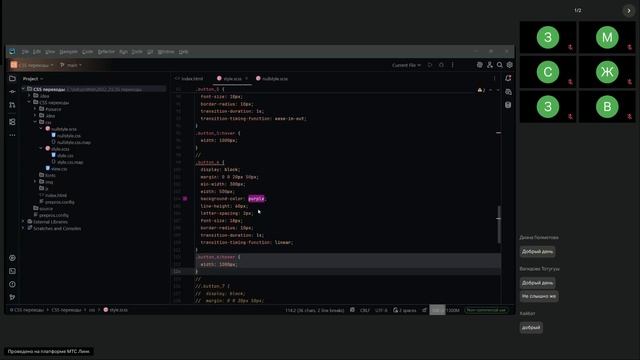Open the Problems tool window
This screenshot has width=640, height=360.
click(x=12, y=284)
